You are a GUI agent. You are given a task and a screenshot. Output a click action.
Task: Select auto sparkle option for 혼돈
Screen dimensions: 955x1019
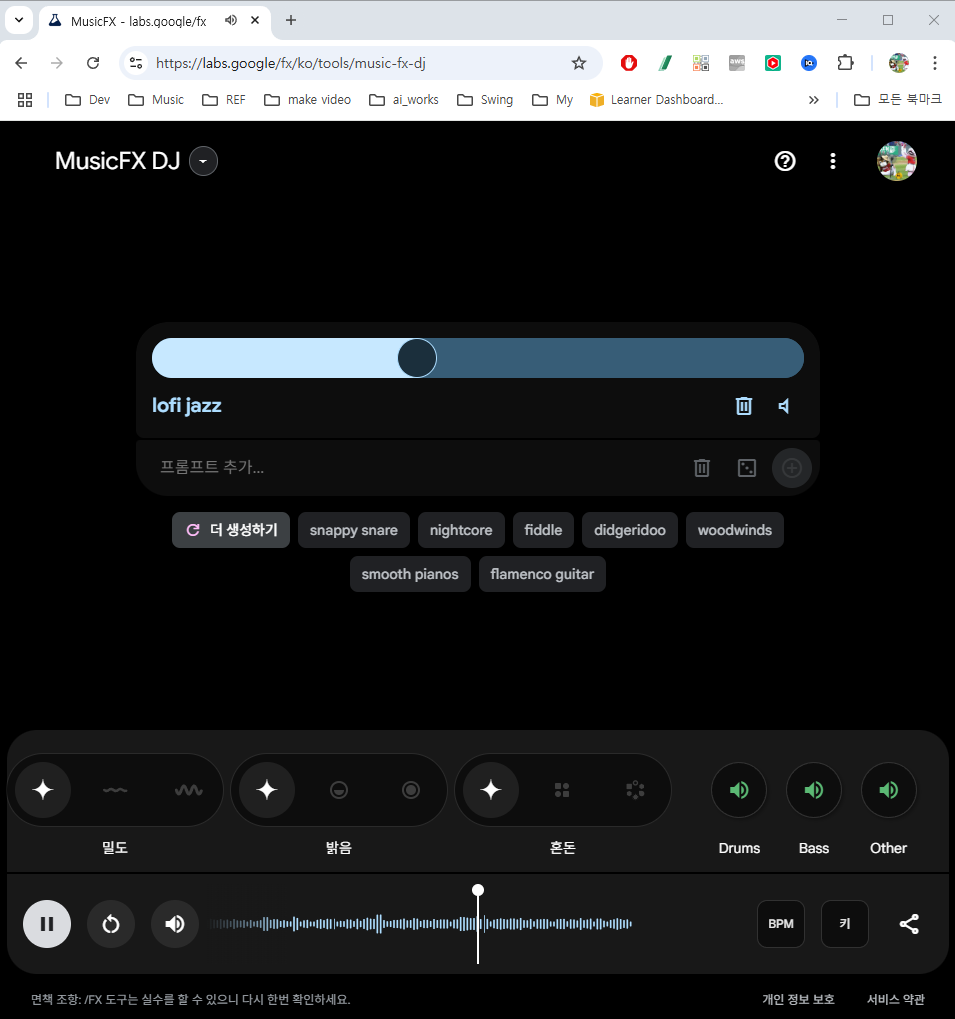491,790
